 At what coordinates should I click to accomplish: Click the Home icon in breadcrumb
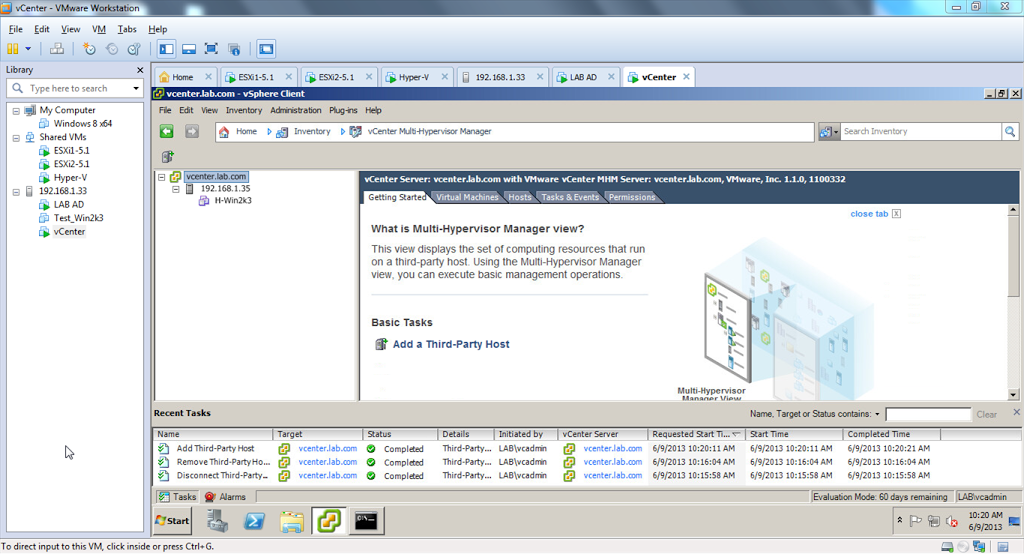tap(224, 132)
